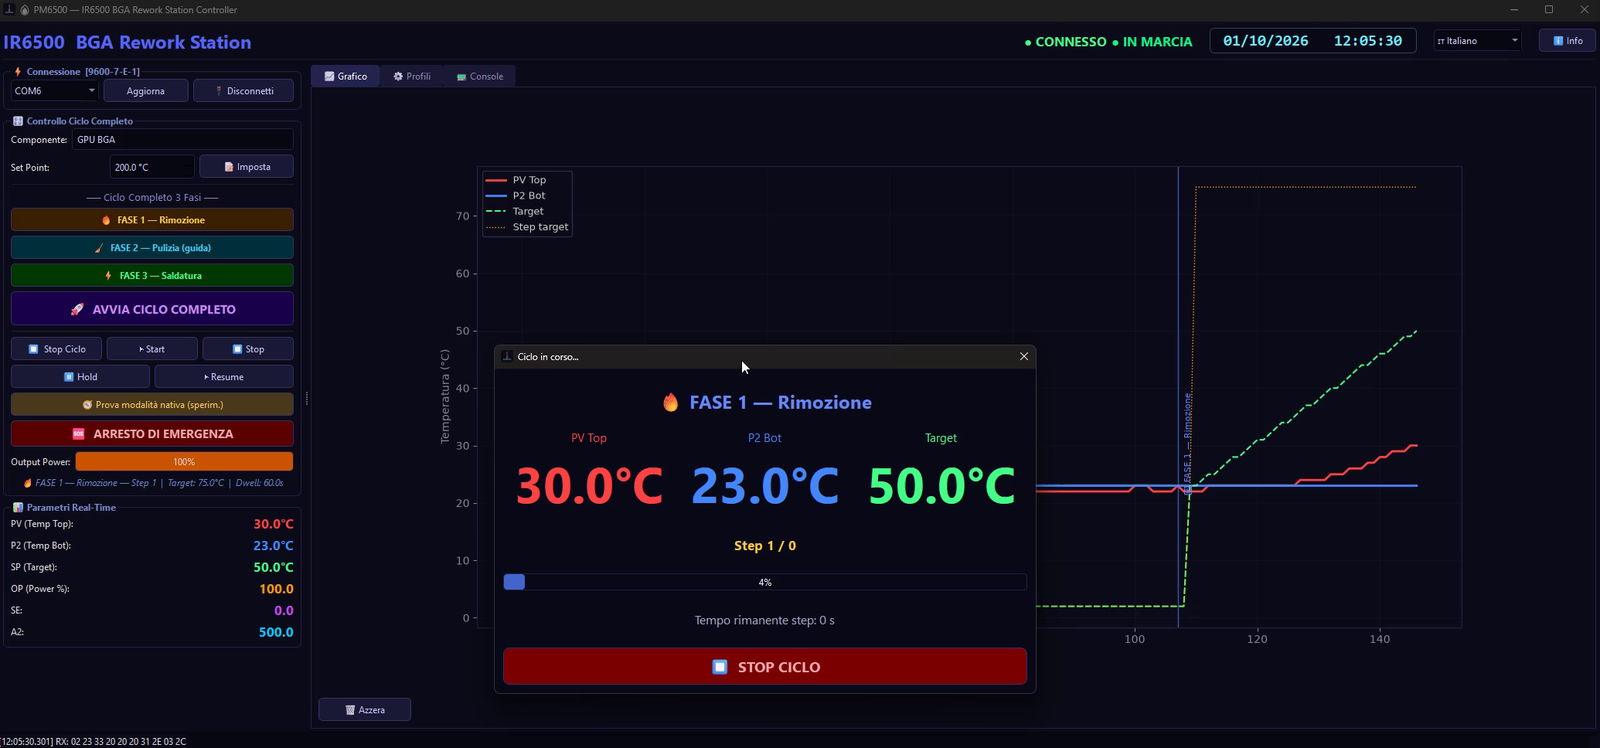The height and width of the screenshot is (748, 1600).
Task: Switch to the Grafico tab
Action: click(346, 76)
